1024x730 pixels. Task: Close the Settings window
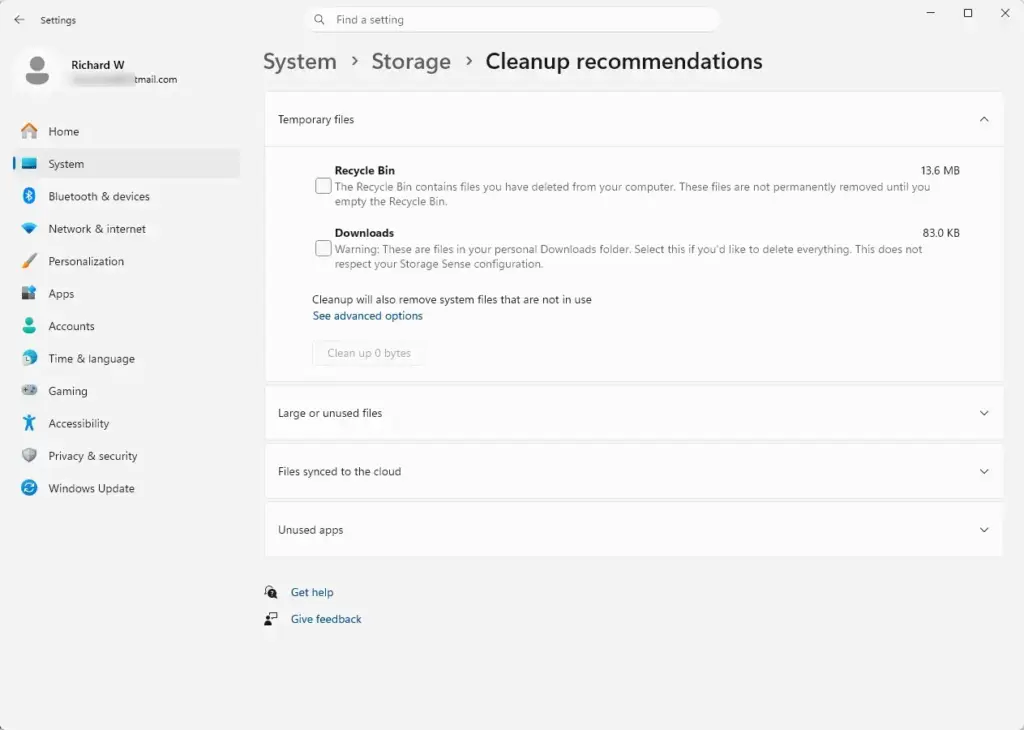(x=1005, y=13)
